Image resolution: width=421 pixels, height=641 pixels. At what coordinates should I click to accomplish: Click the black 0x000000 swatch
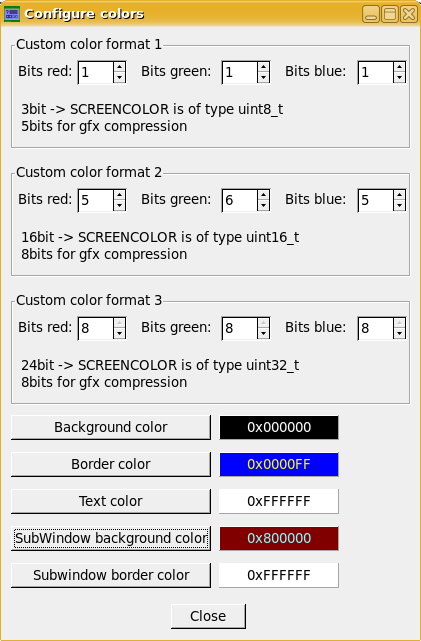click(279, 427)
